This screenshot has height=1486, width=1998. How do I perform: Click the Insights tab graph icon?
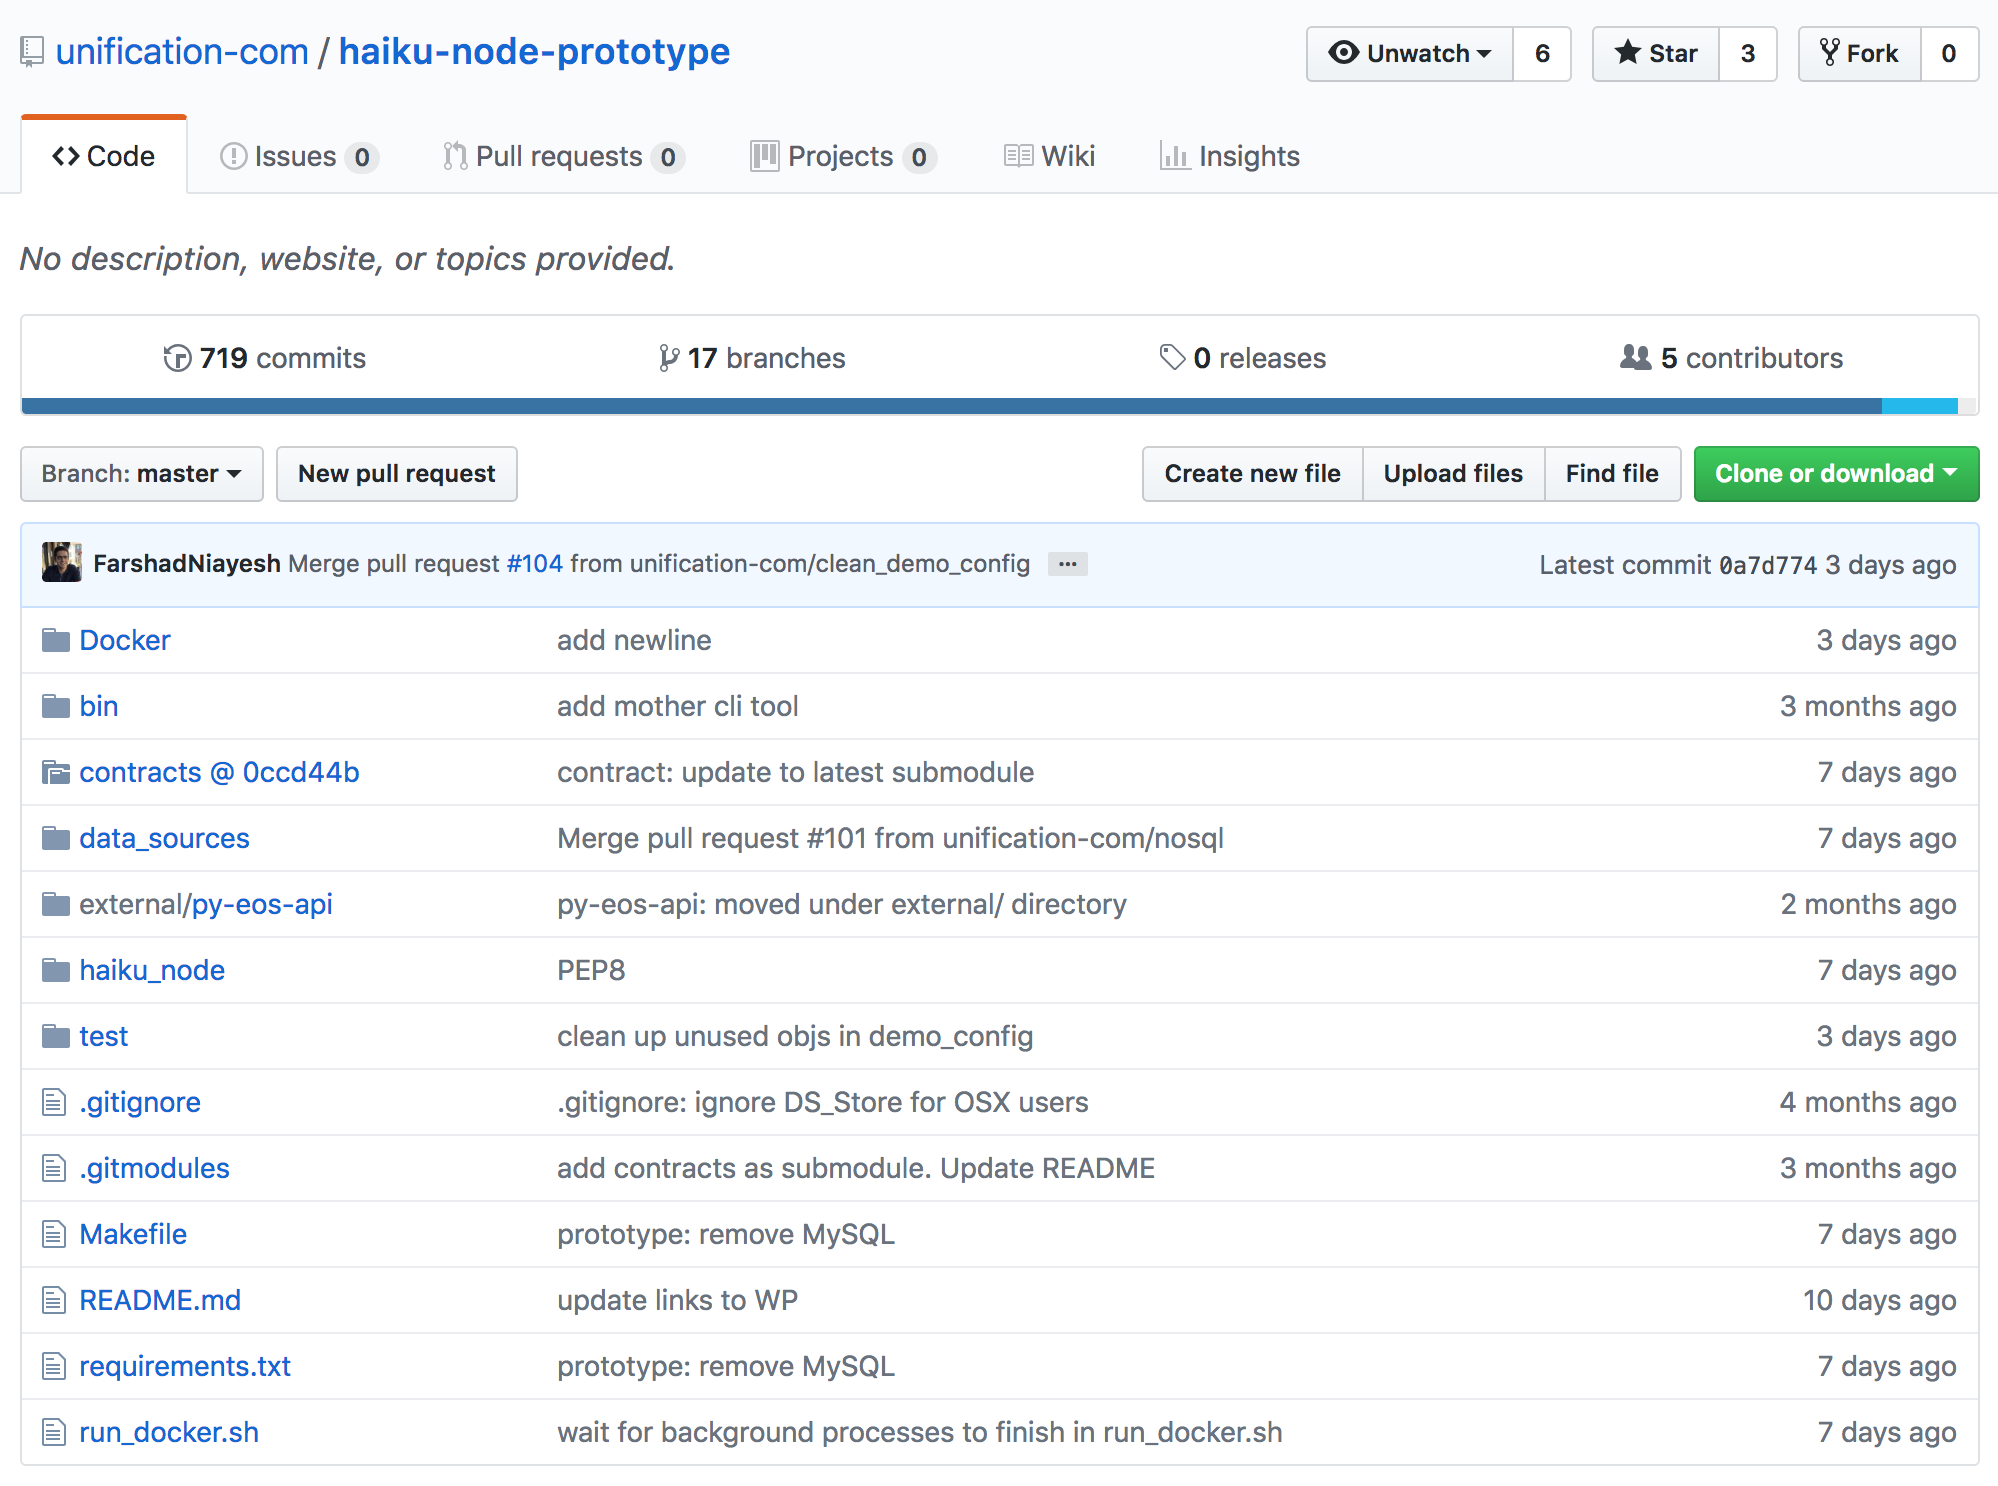click(x=1175, y=156)
